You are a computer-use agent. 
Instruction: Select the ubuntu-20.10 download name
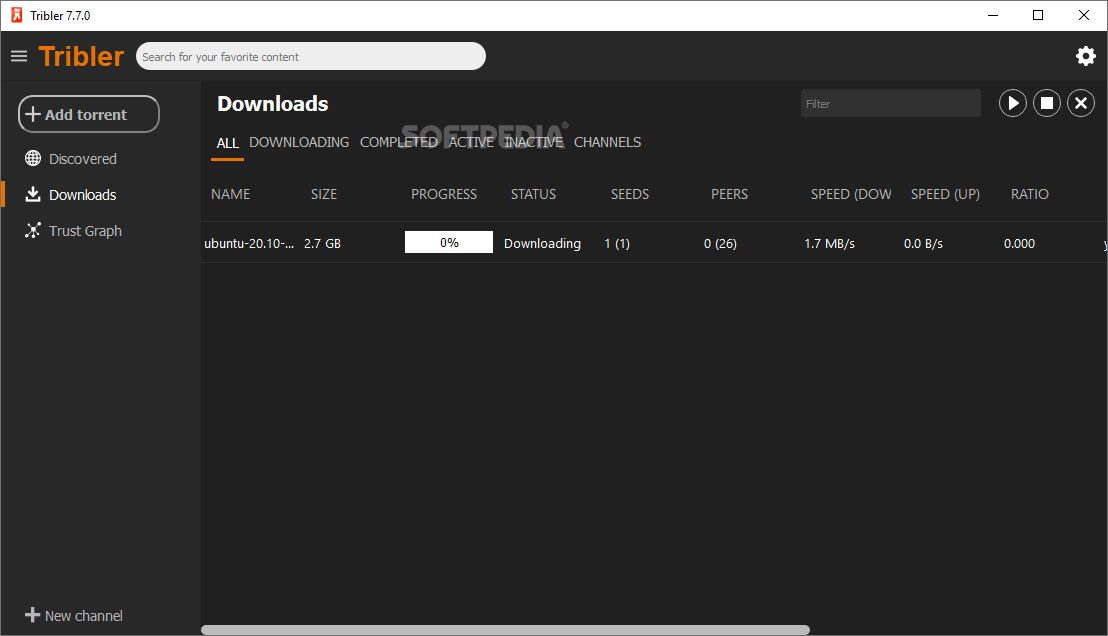click(x=249, y=243)
